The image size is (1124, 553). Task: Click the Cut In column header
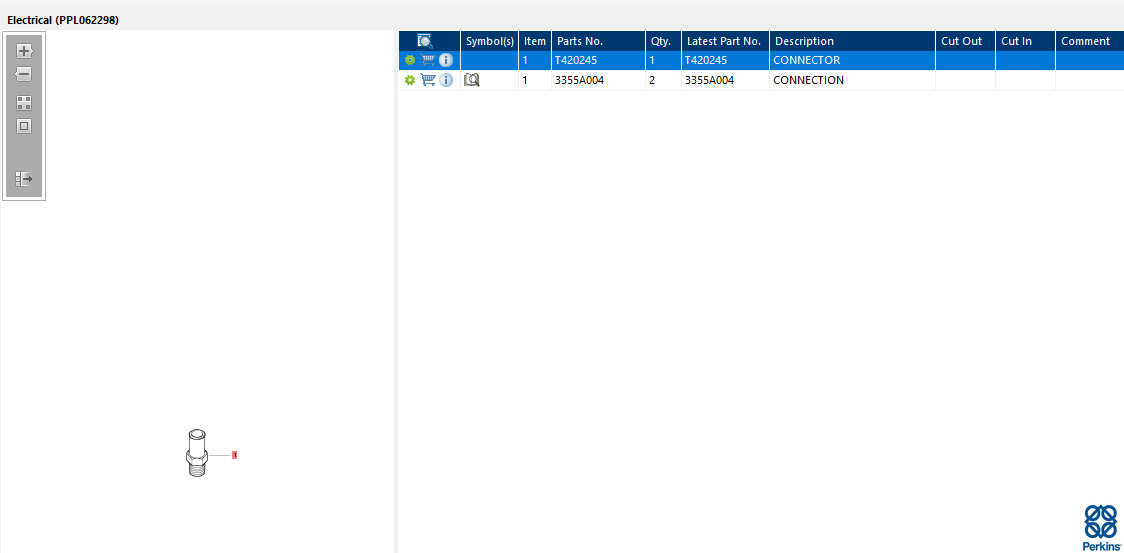coord(1025,41)
